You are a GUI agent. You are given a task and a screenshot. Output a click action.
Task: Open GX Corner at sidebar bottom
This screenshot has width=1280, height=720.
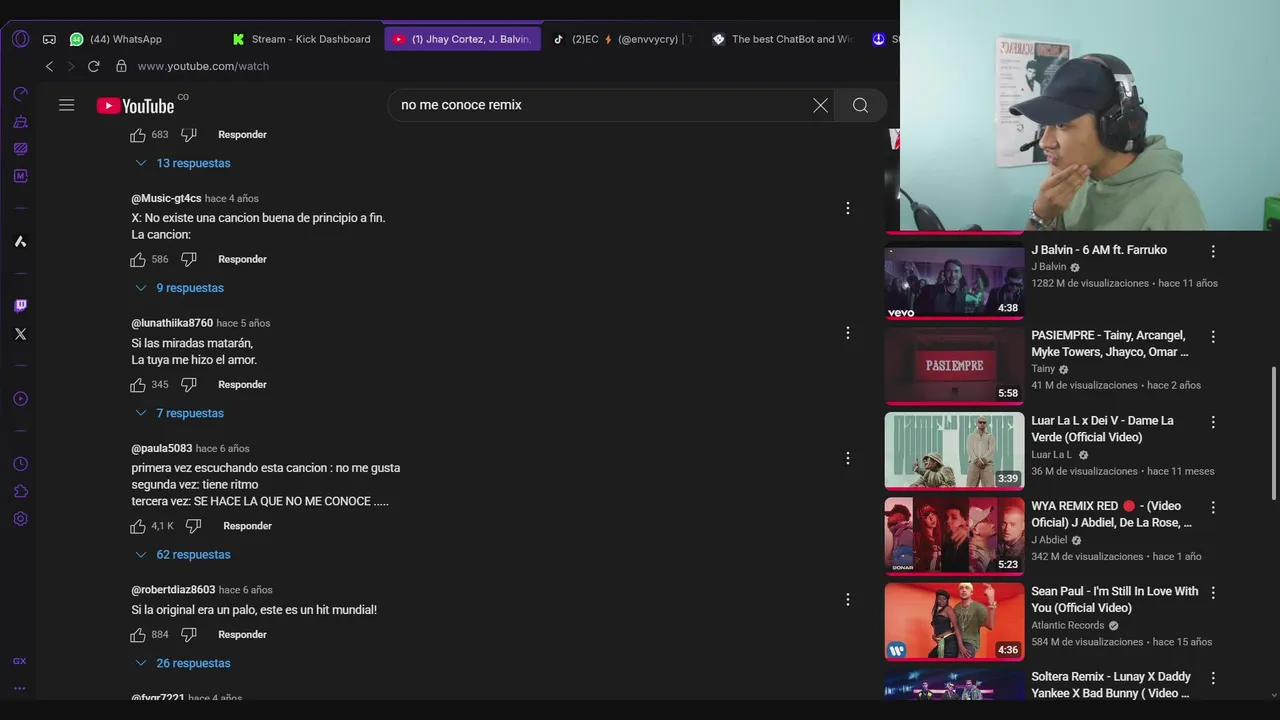pyautogui.click(x=20, y=661)
